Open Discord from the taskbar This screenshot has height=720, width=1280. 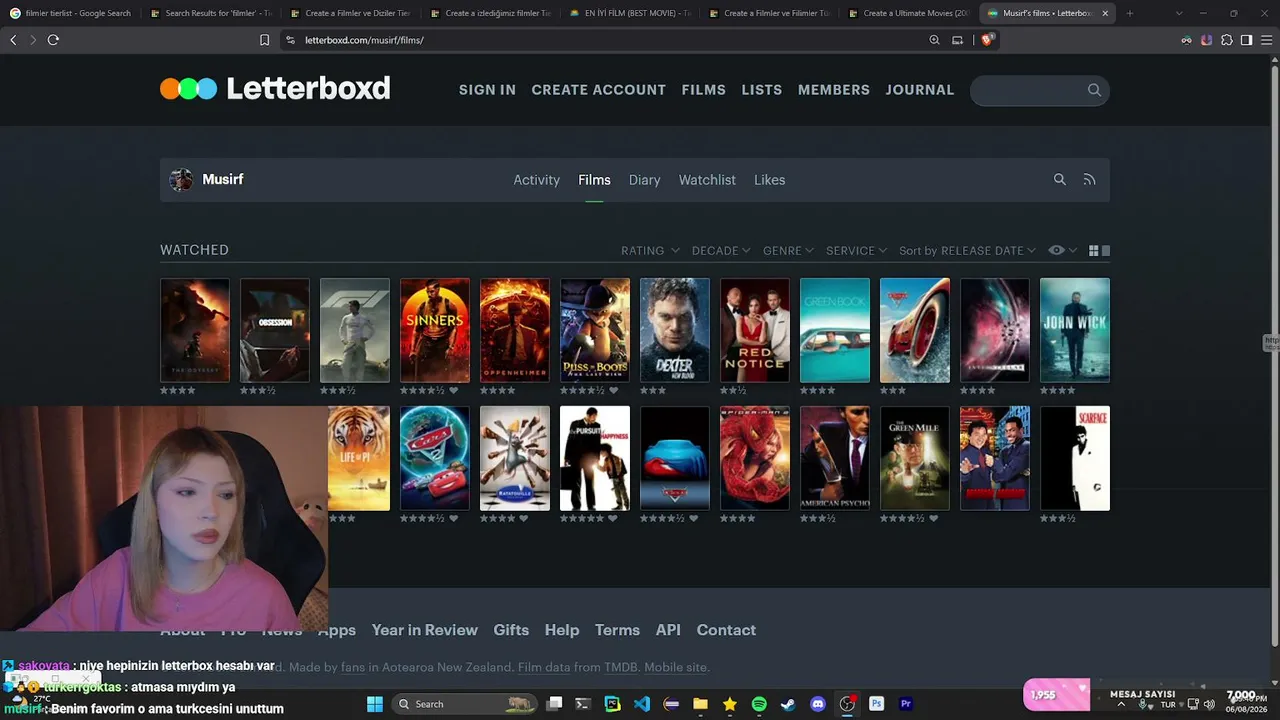coord(818,704)
